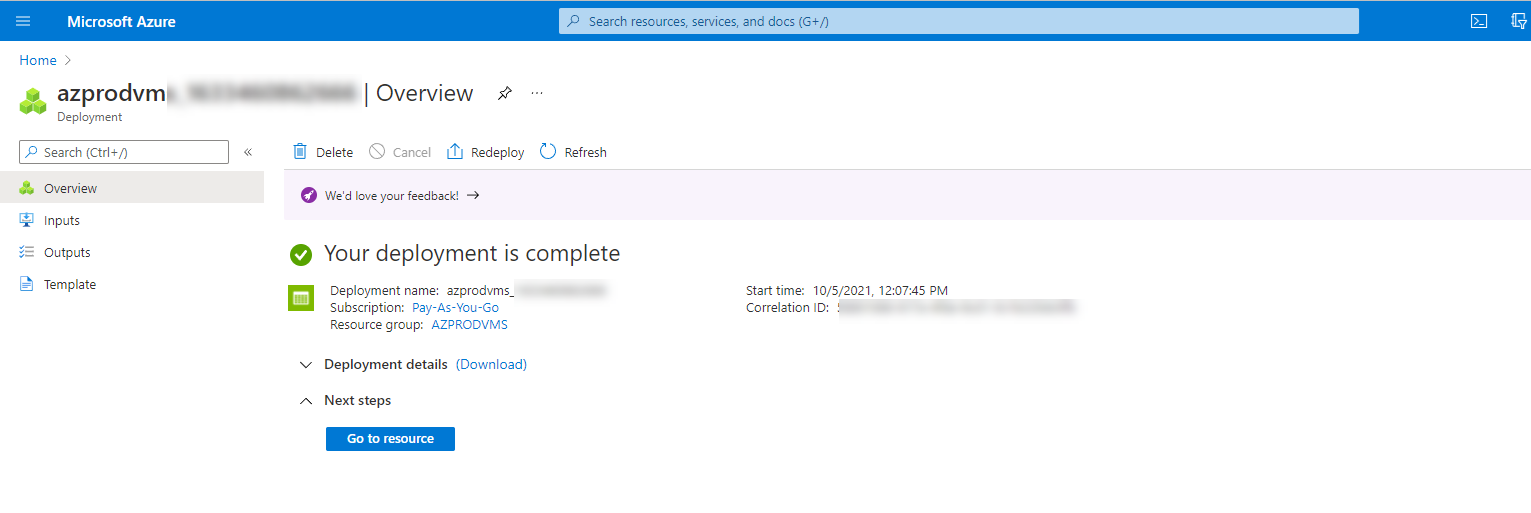Open the AZPRODVMS resource group link
Image resolution: width=1531 pixels, height=513 pixels.
(469, 325)
